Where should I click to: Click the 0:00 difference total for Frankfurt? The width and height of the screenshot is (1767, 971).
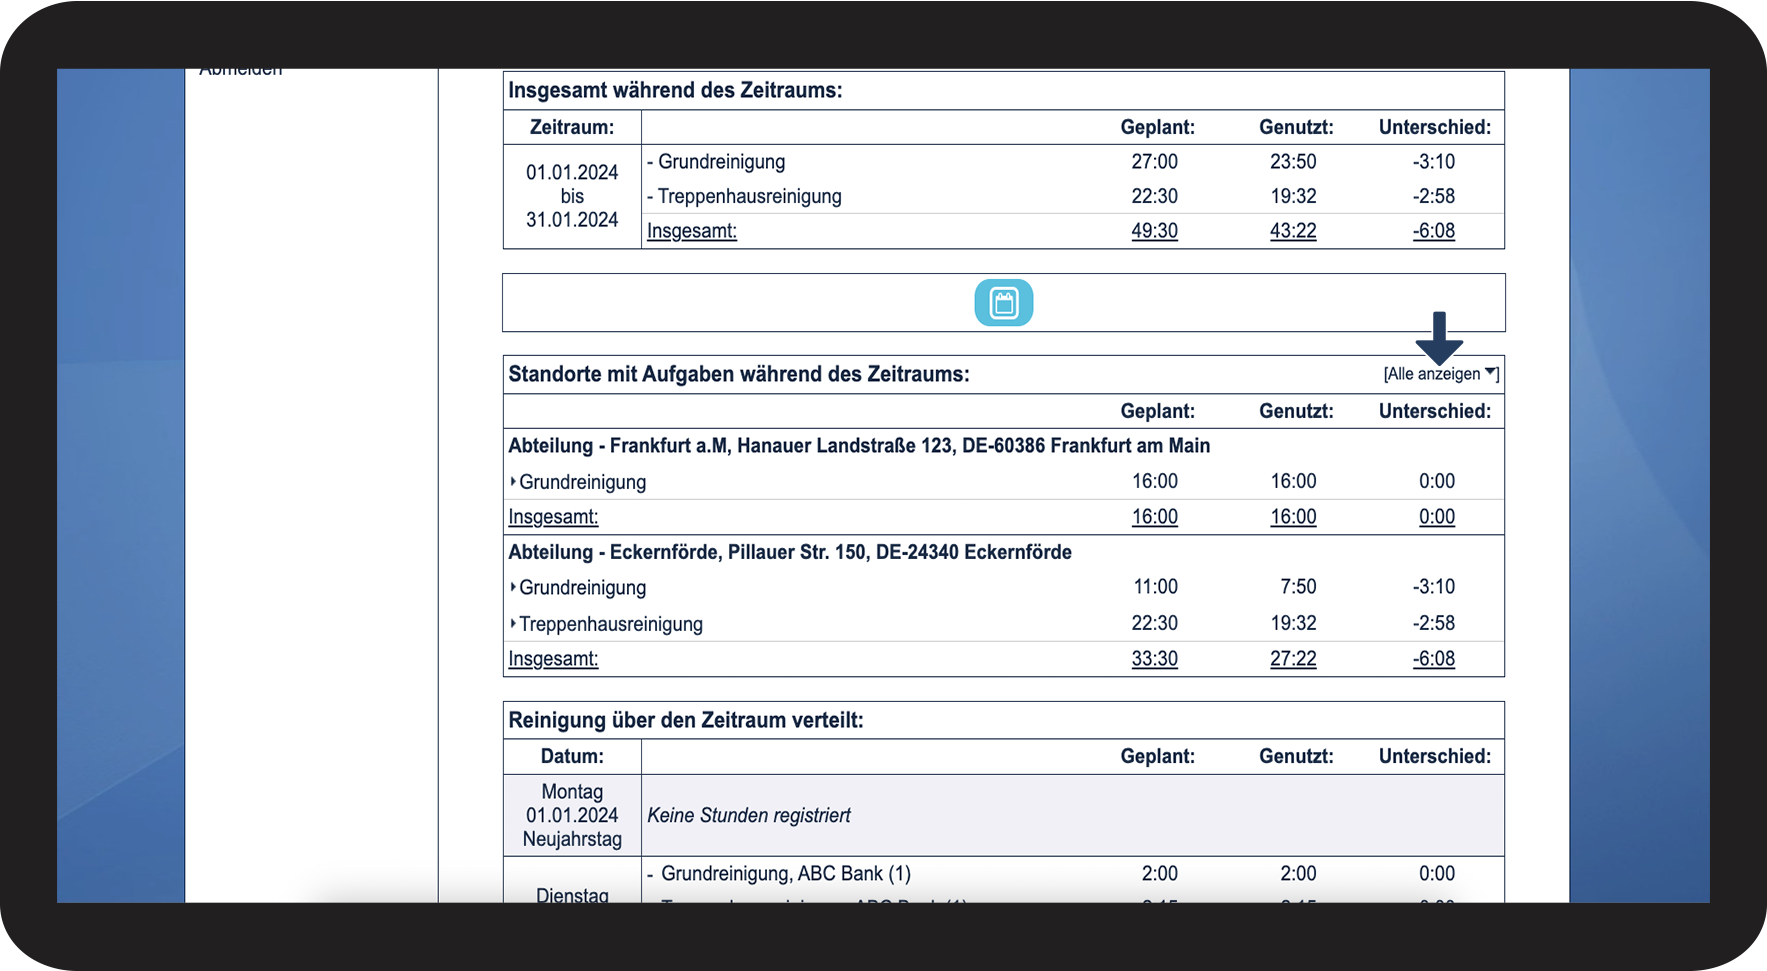click(1436, 517)
